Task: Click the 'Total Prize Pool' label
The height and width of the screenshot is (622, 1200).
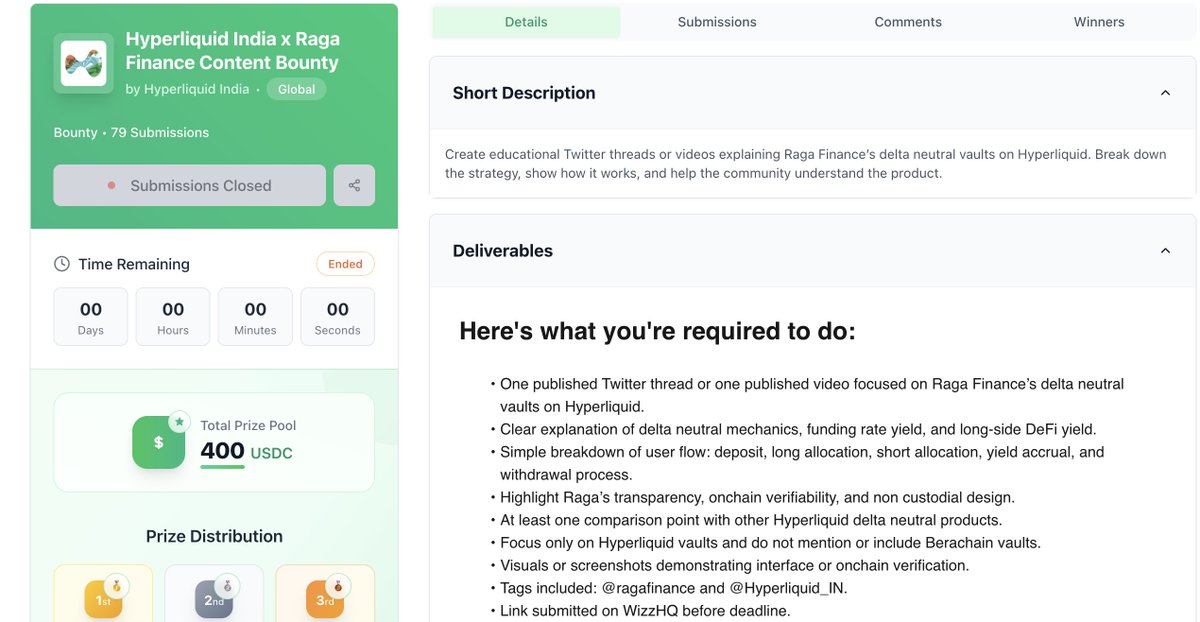Action: point(248,425)
